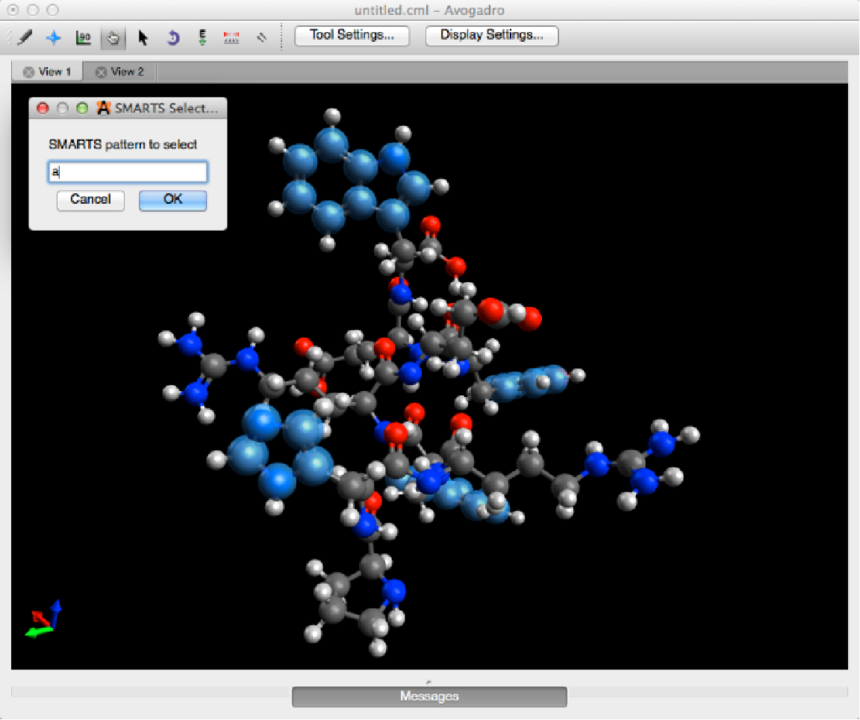Enable the Auto Rotate tool
860x720 pixels.
pos(172,38)
